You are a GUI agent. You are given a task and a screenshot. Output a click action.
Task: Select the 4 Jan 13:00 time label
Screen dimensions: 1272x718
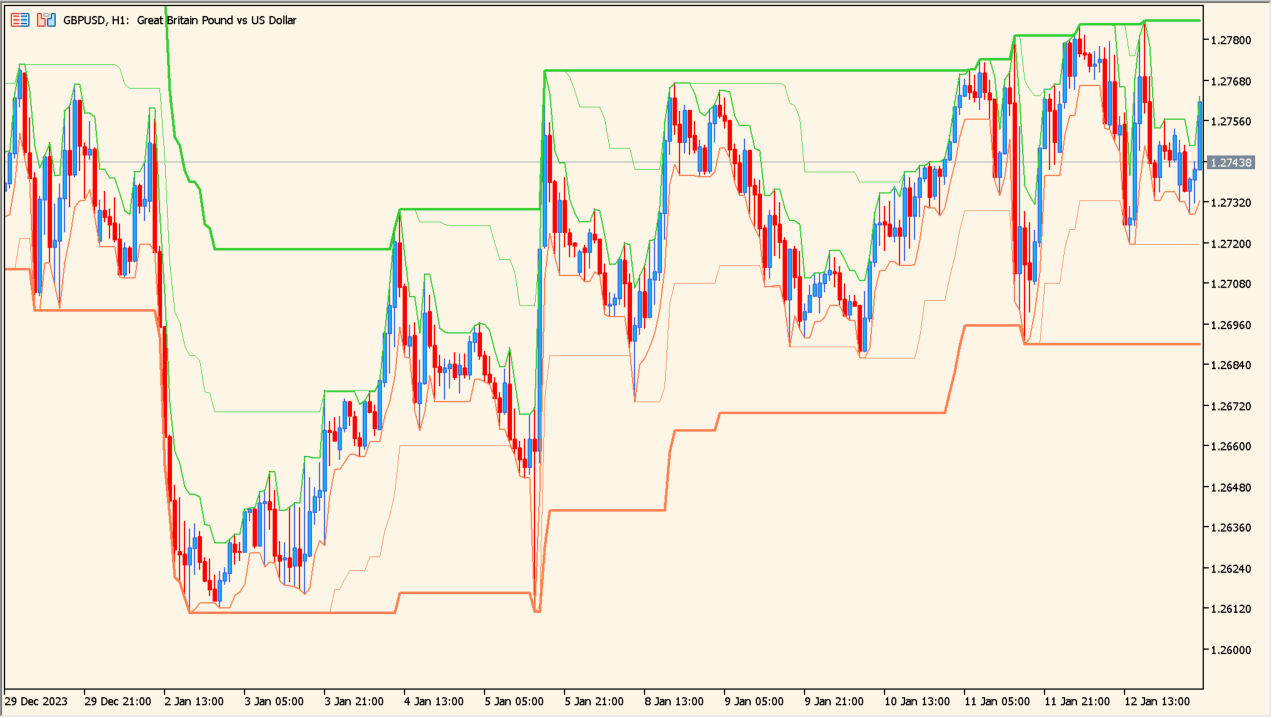434,700
